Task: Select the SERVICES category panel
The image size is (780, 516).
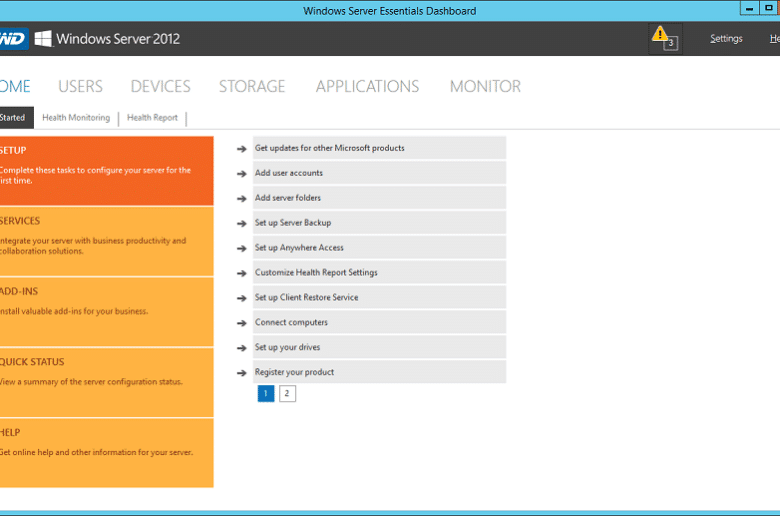Action: pos(106,241)
